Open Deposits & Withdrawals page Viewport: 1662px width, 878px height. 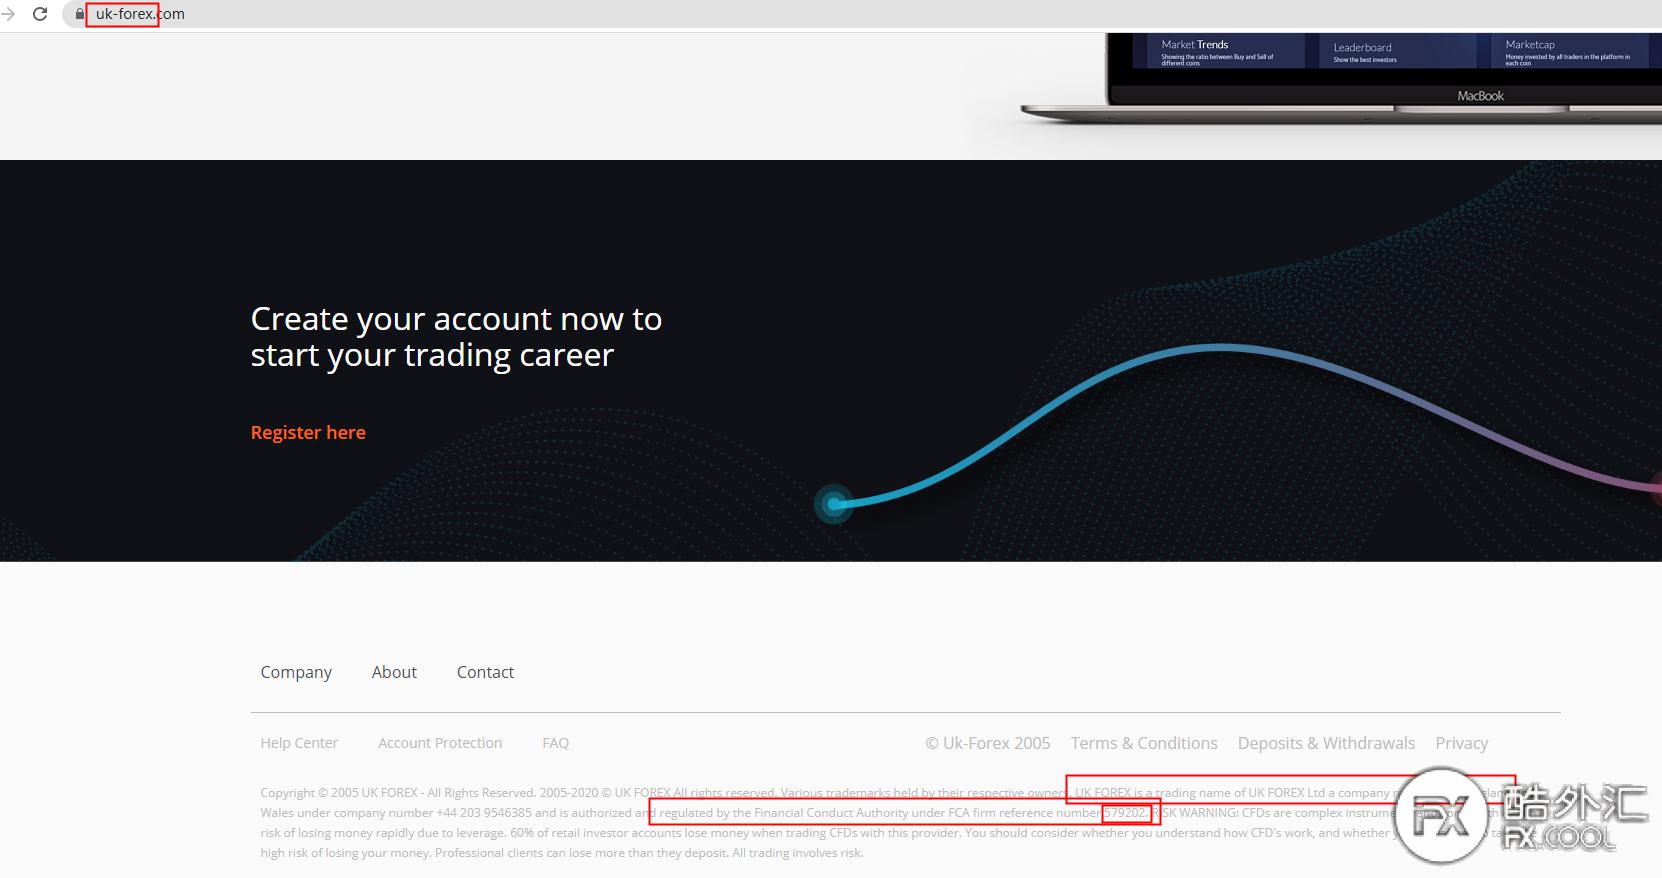[x=1326, y=743]
